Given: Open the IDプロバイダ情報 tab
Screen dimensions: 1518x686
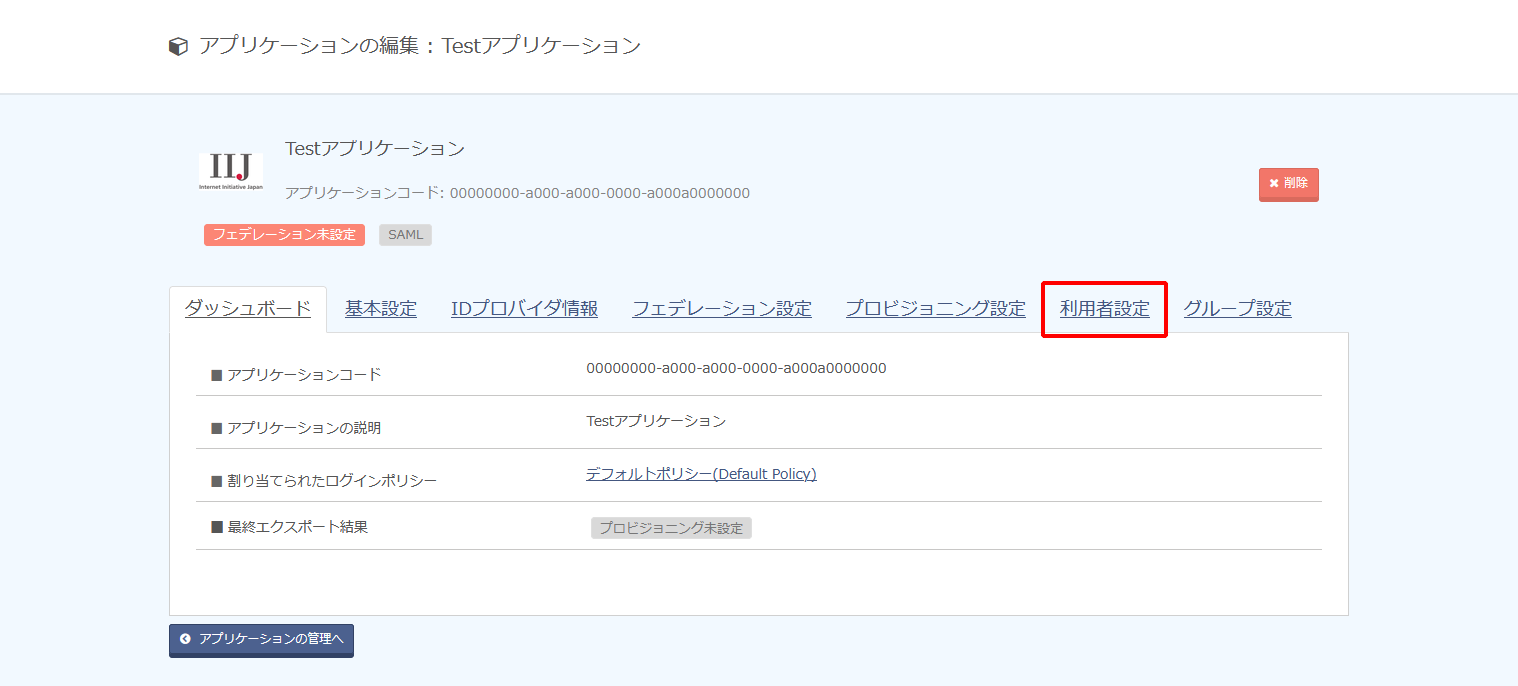Looking at the screenshot, I should click(x=524, y=309).
